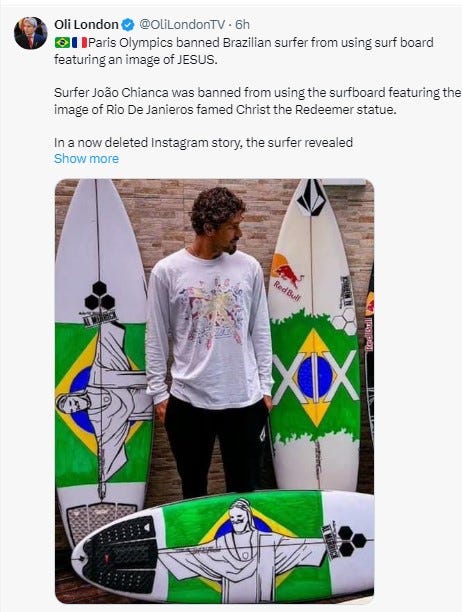Click the paragraph mentioning João Chianca

pos(258,101)
